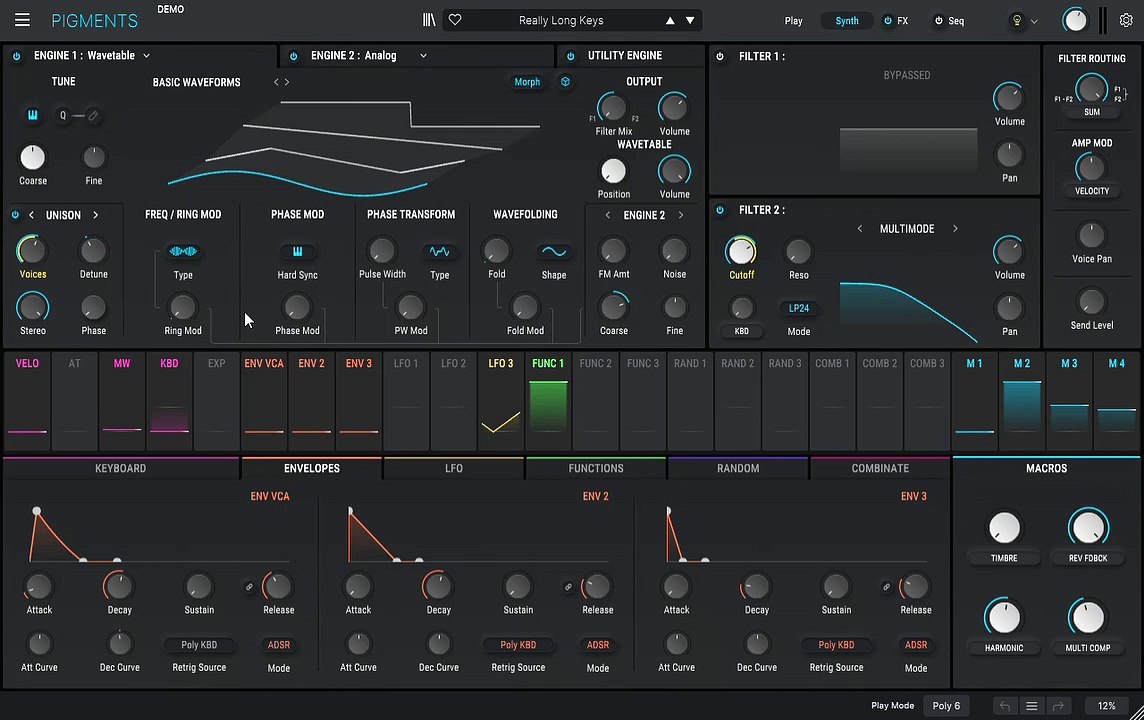Switch to the Functions tab
1144x720 pixels.
click(x=596, y=468)
